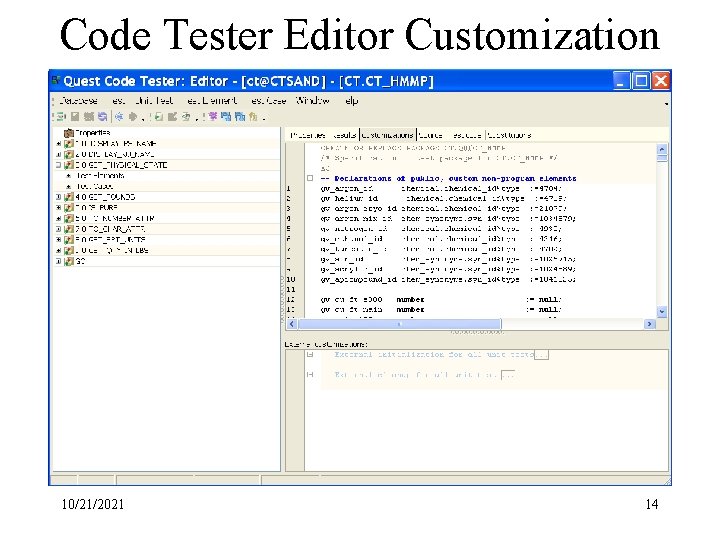
Task: Click the purple toolbar icon
Action: point(213,117)
